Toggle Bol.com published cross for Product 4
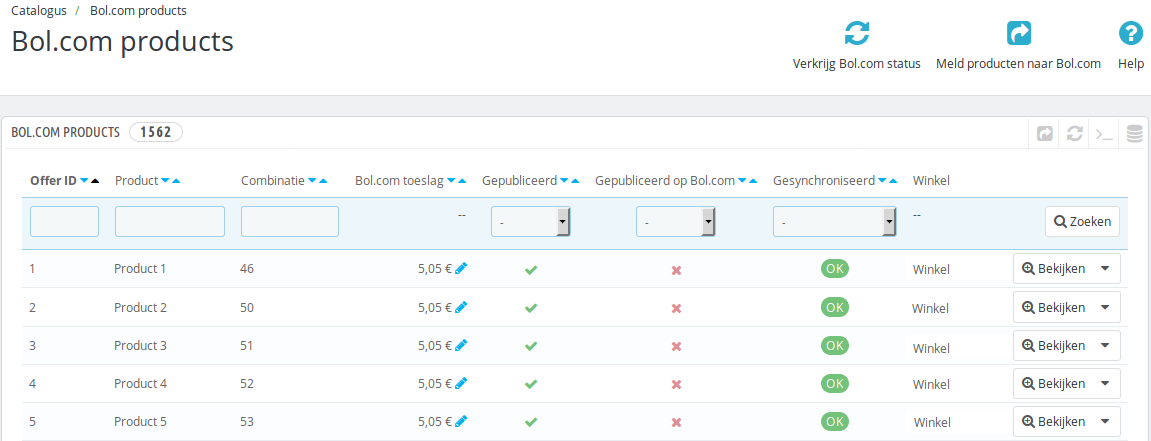Screen dimensions: 1151x441 point(676,384)
